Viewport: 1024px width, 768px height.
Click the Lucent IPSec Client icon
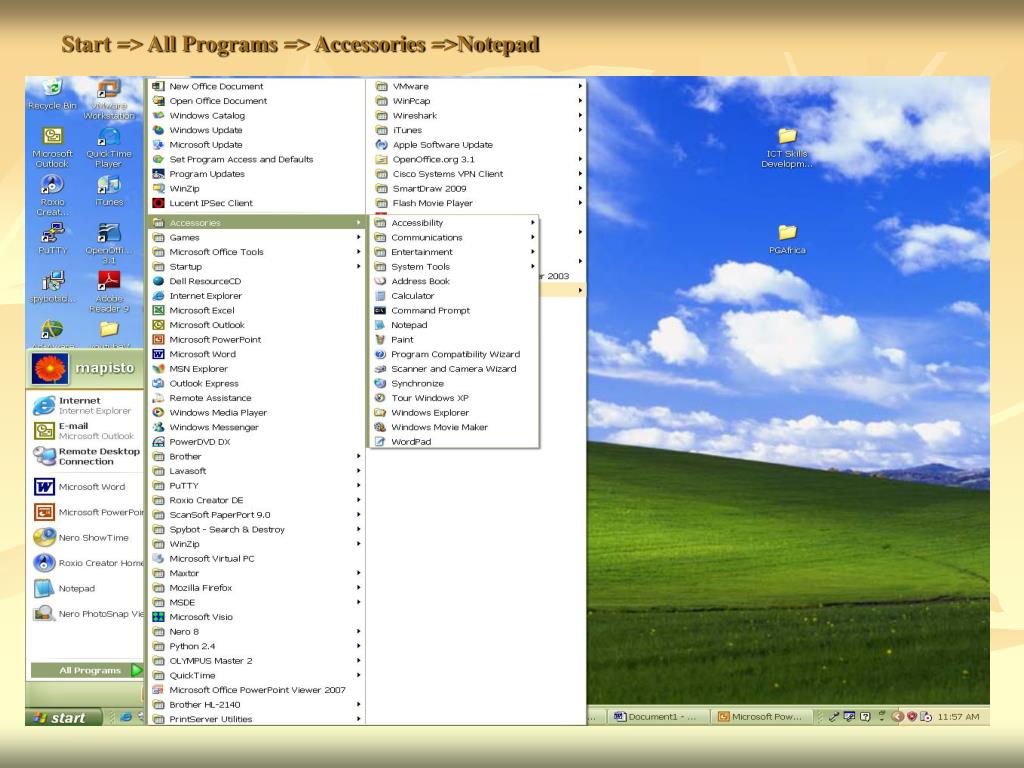[x=158, y=203]
